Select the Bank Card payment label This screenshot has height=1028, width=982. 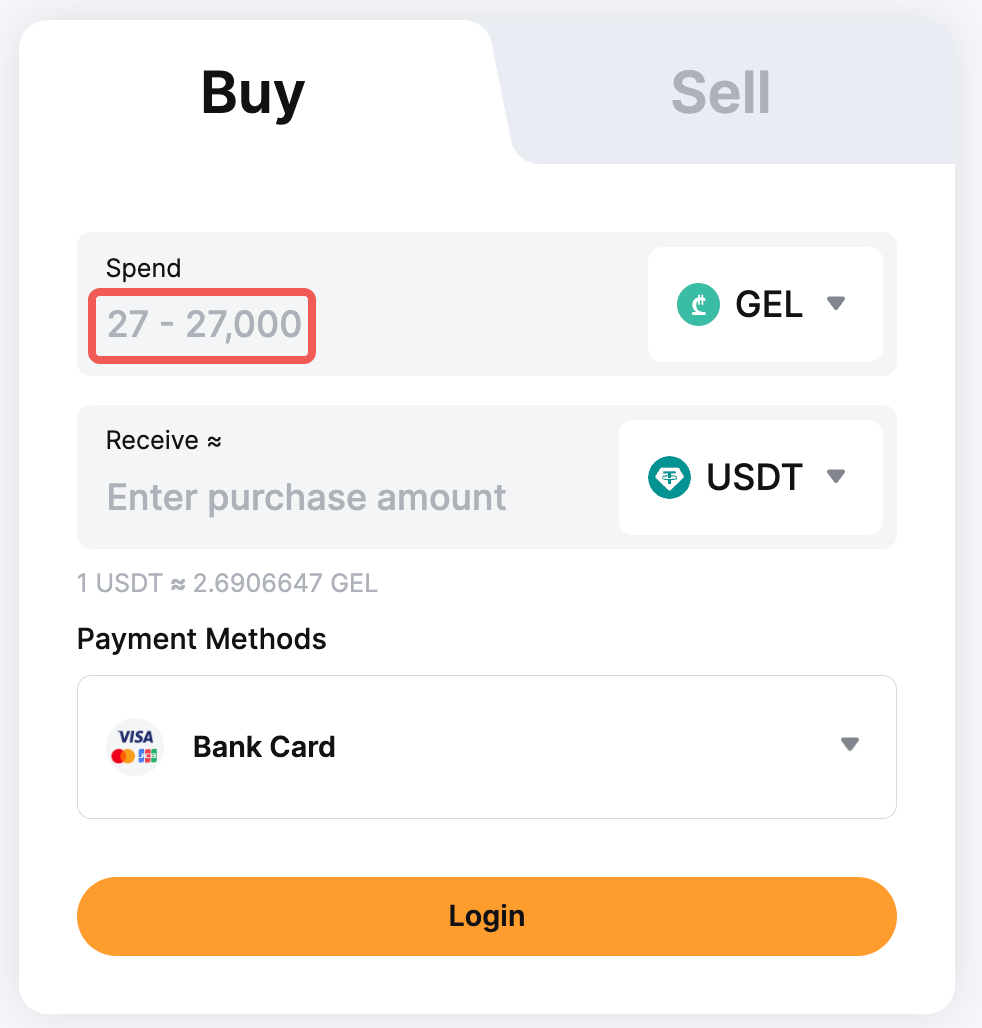[264, 747]
